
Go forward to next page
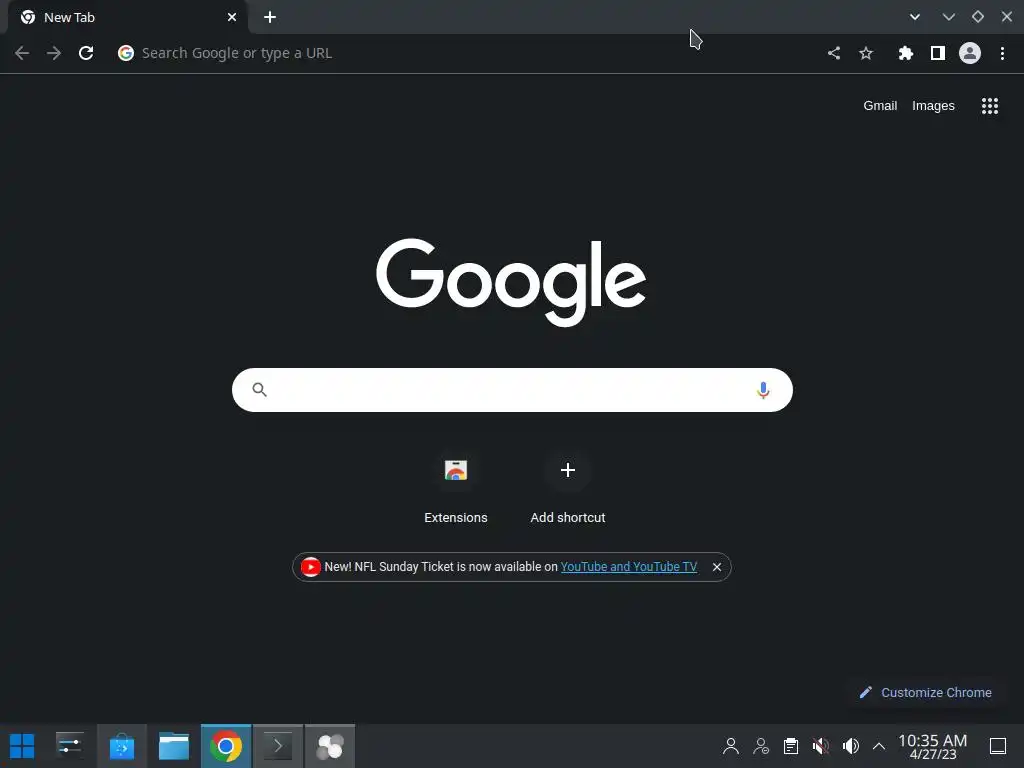click(x=54, y=53)
